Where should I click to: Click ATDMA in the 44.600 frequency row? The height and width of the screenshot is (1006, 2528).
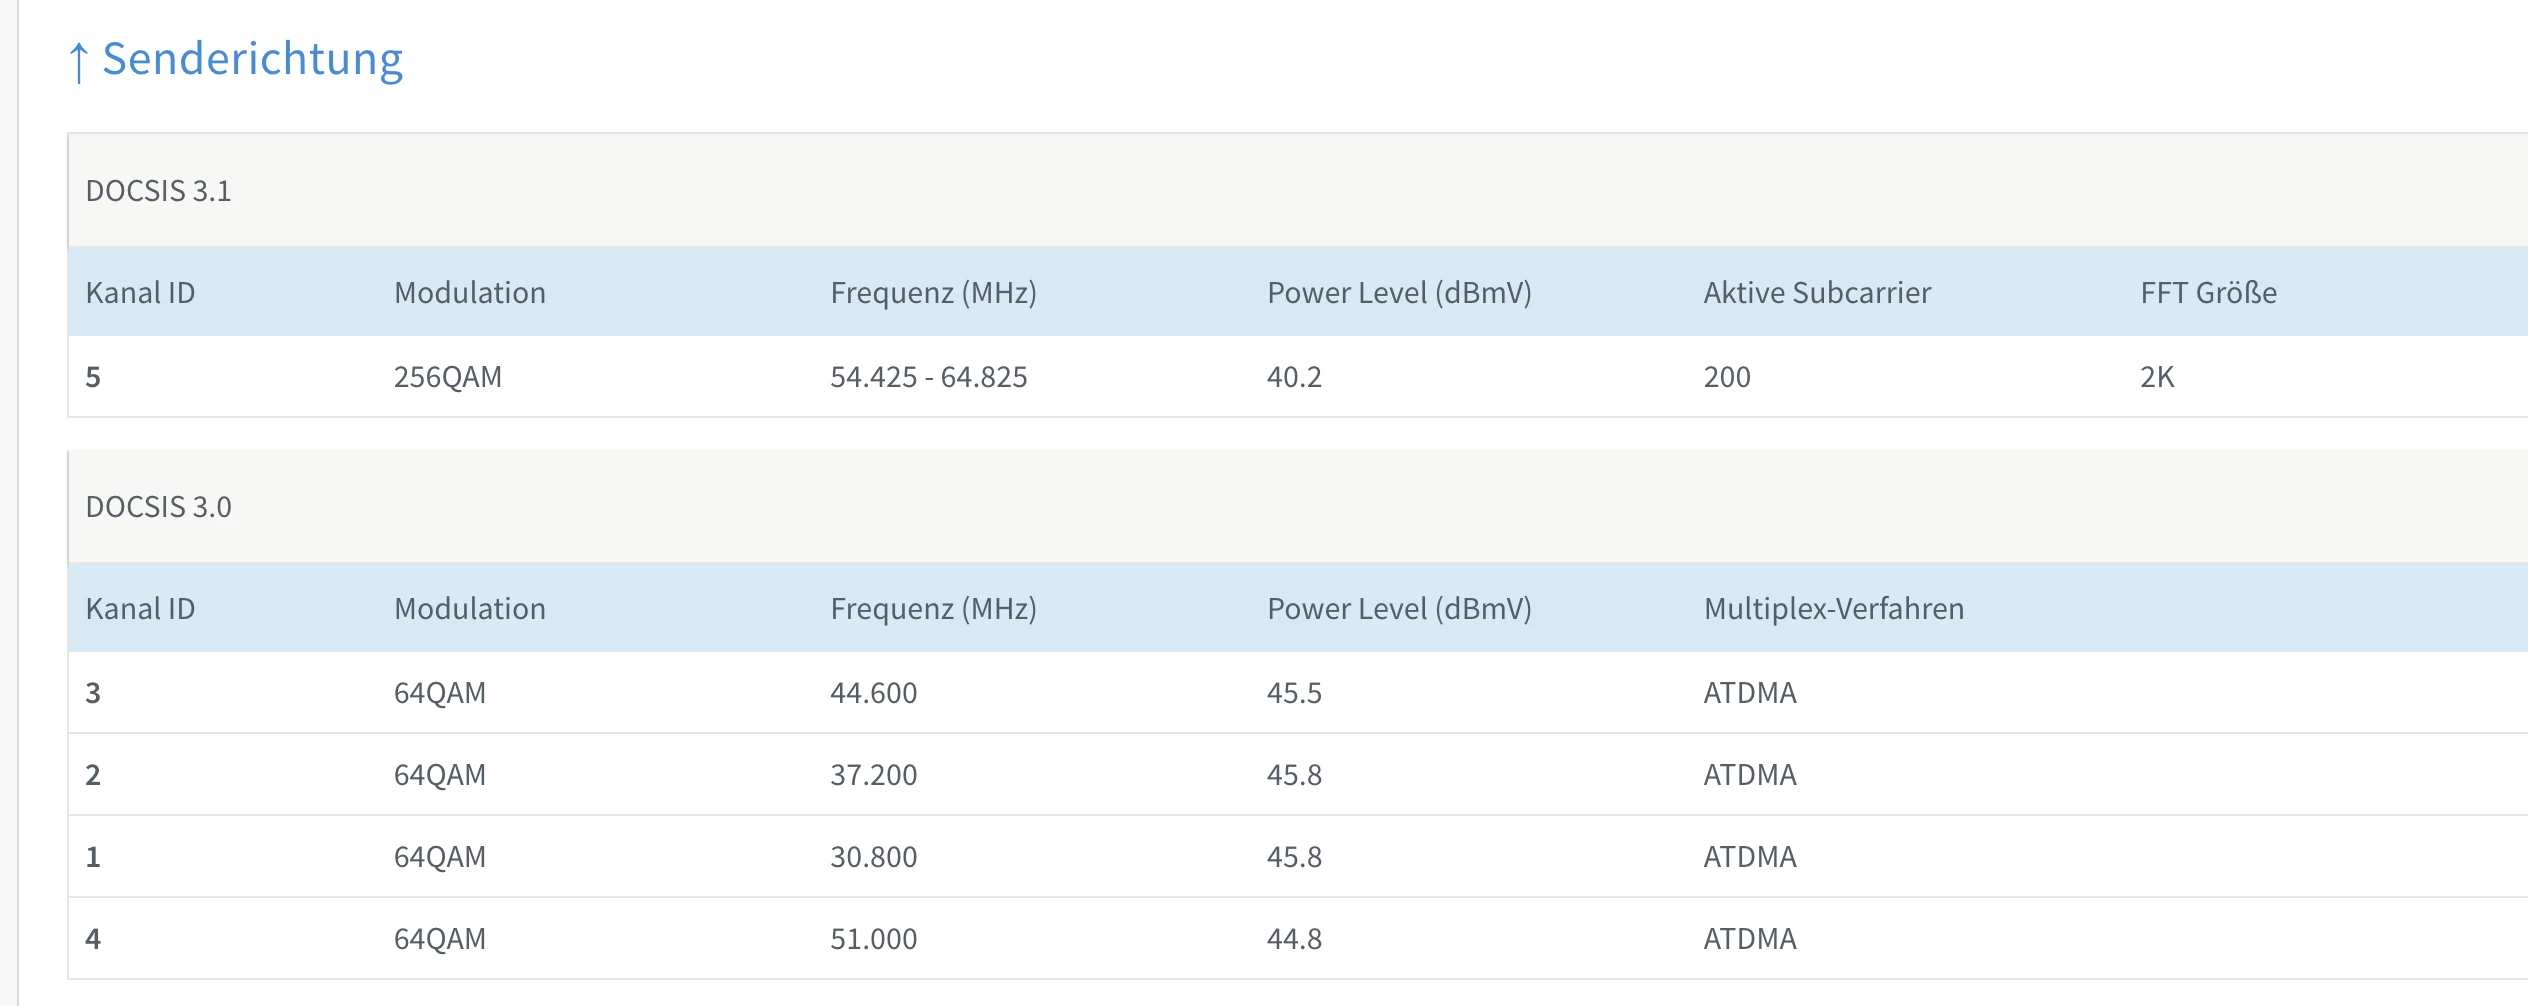pyautogui.click(x=1749, y=693)
